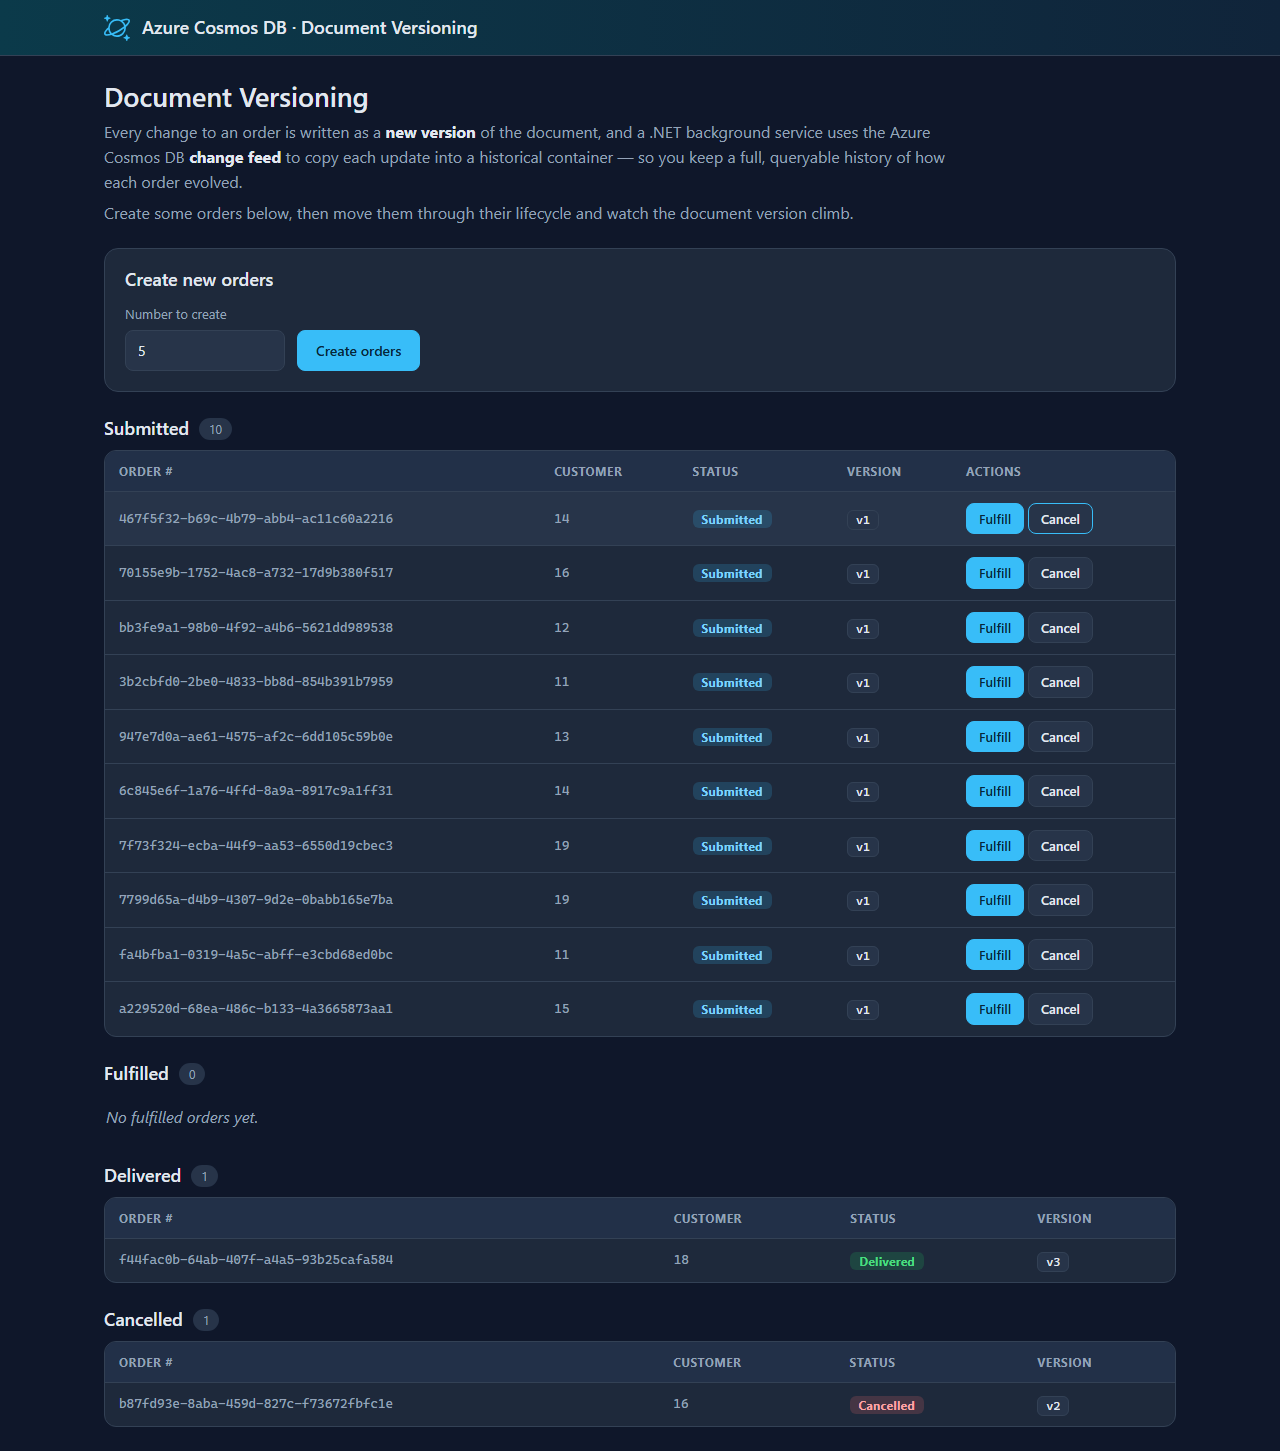Image resolution: width=1280 pixels, height=1451 pixels.
Task: Click the Number to create input field
Action: click(205, 351)
